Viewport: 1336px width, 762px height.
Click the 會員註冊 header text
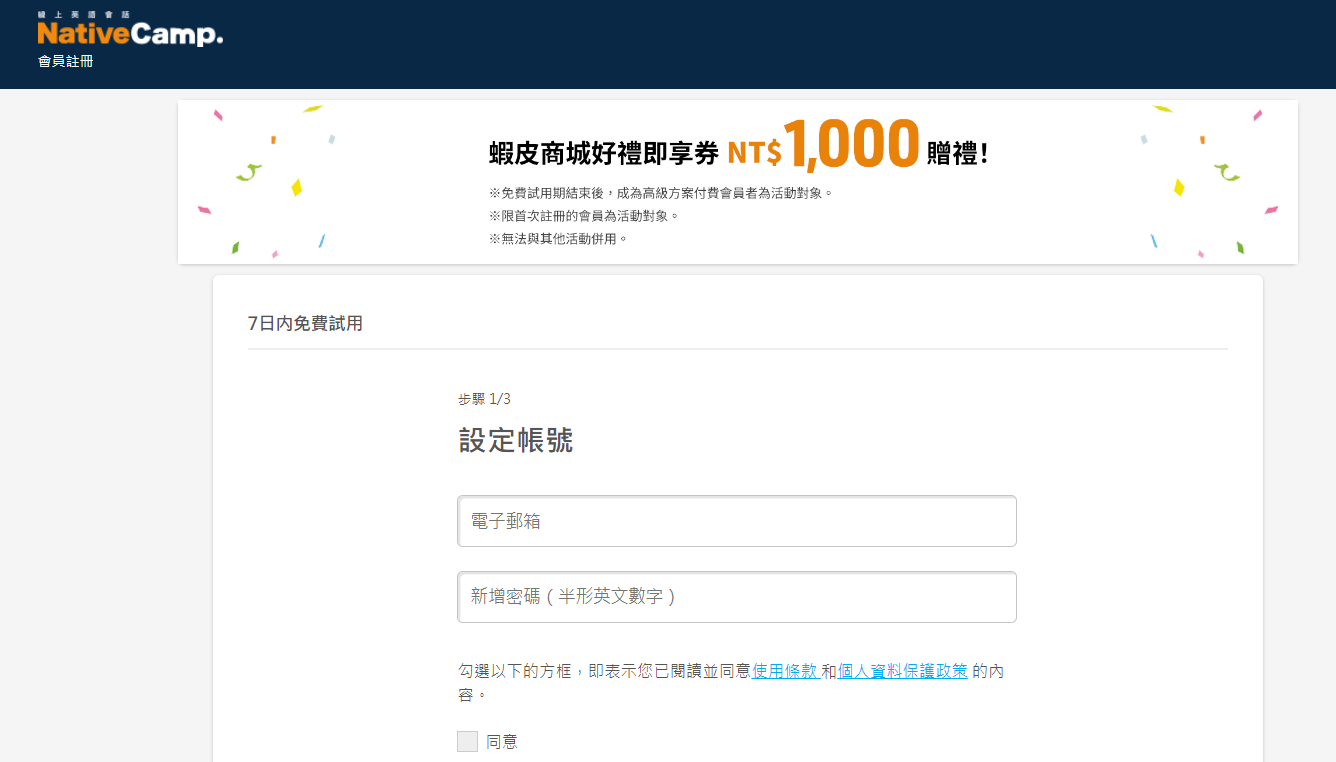pos(66,62)
